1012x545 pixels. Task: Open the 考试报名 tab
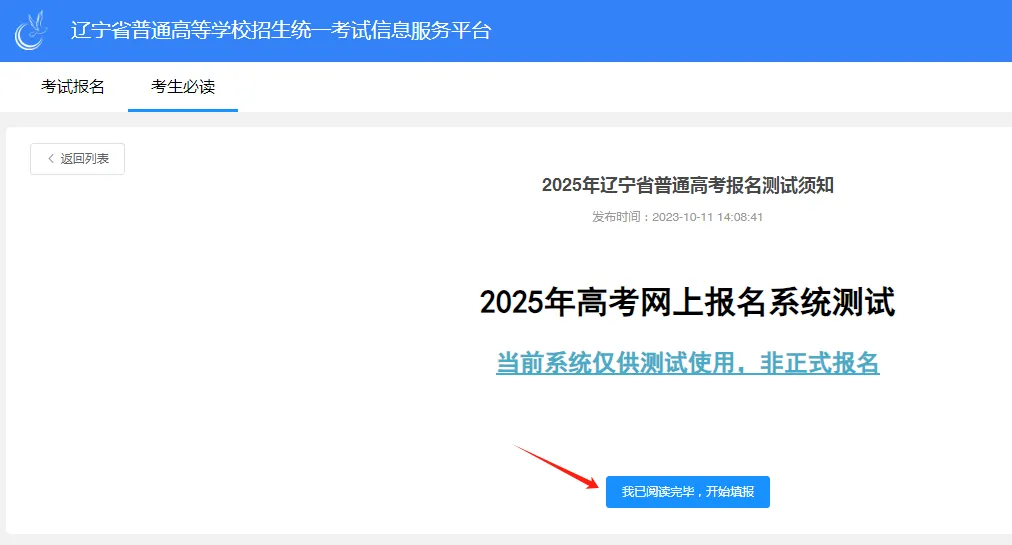pyautogui.click(x=73, y=87)
